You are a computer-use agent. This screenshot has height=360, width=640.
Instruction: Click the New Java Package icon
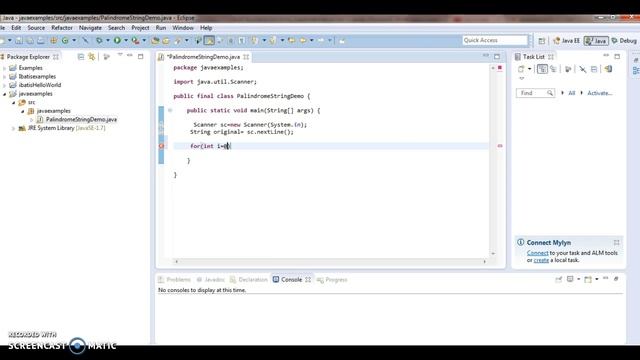coord(53,40)
